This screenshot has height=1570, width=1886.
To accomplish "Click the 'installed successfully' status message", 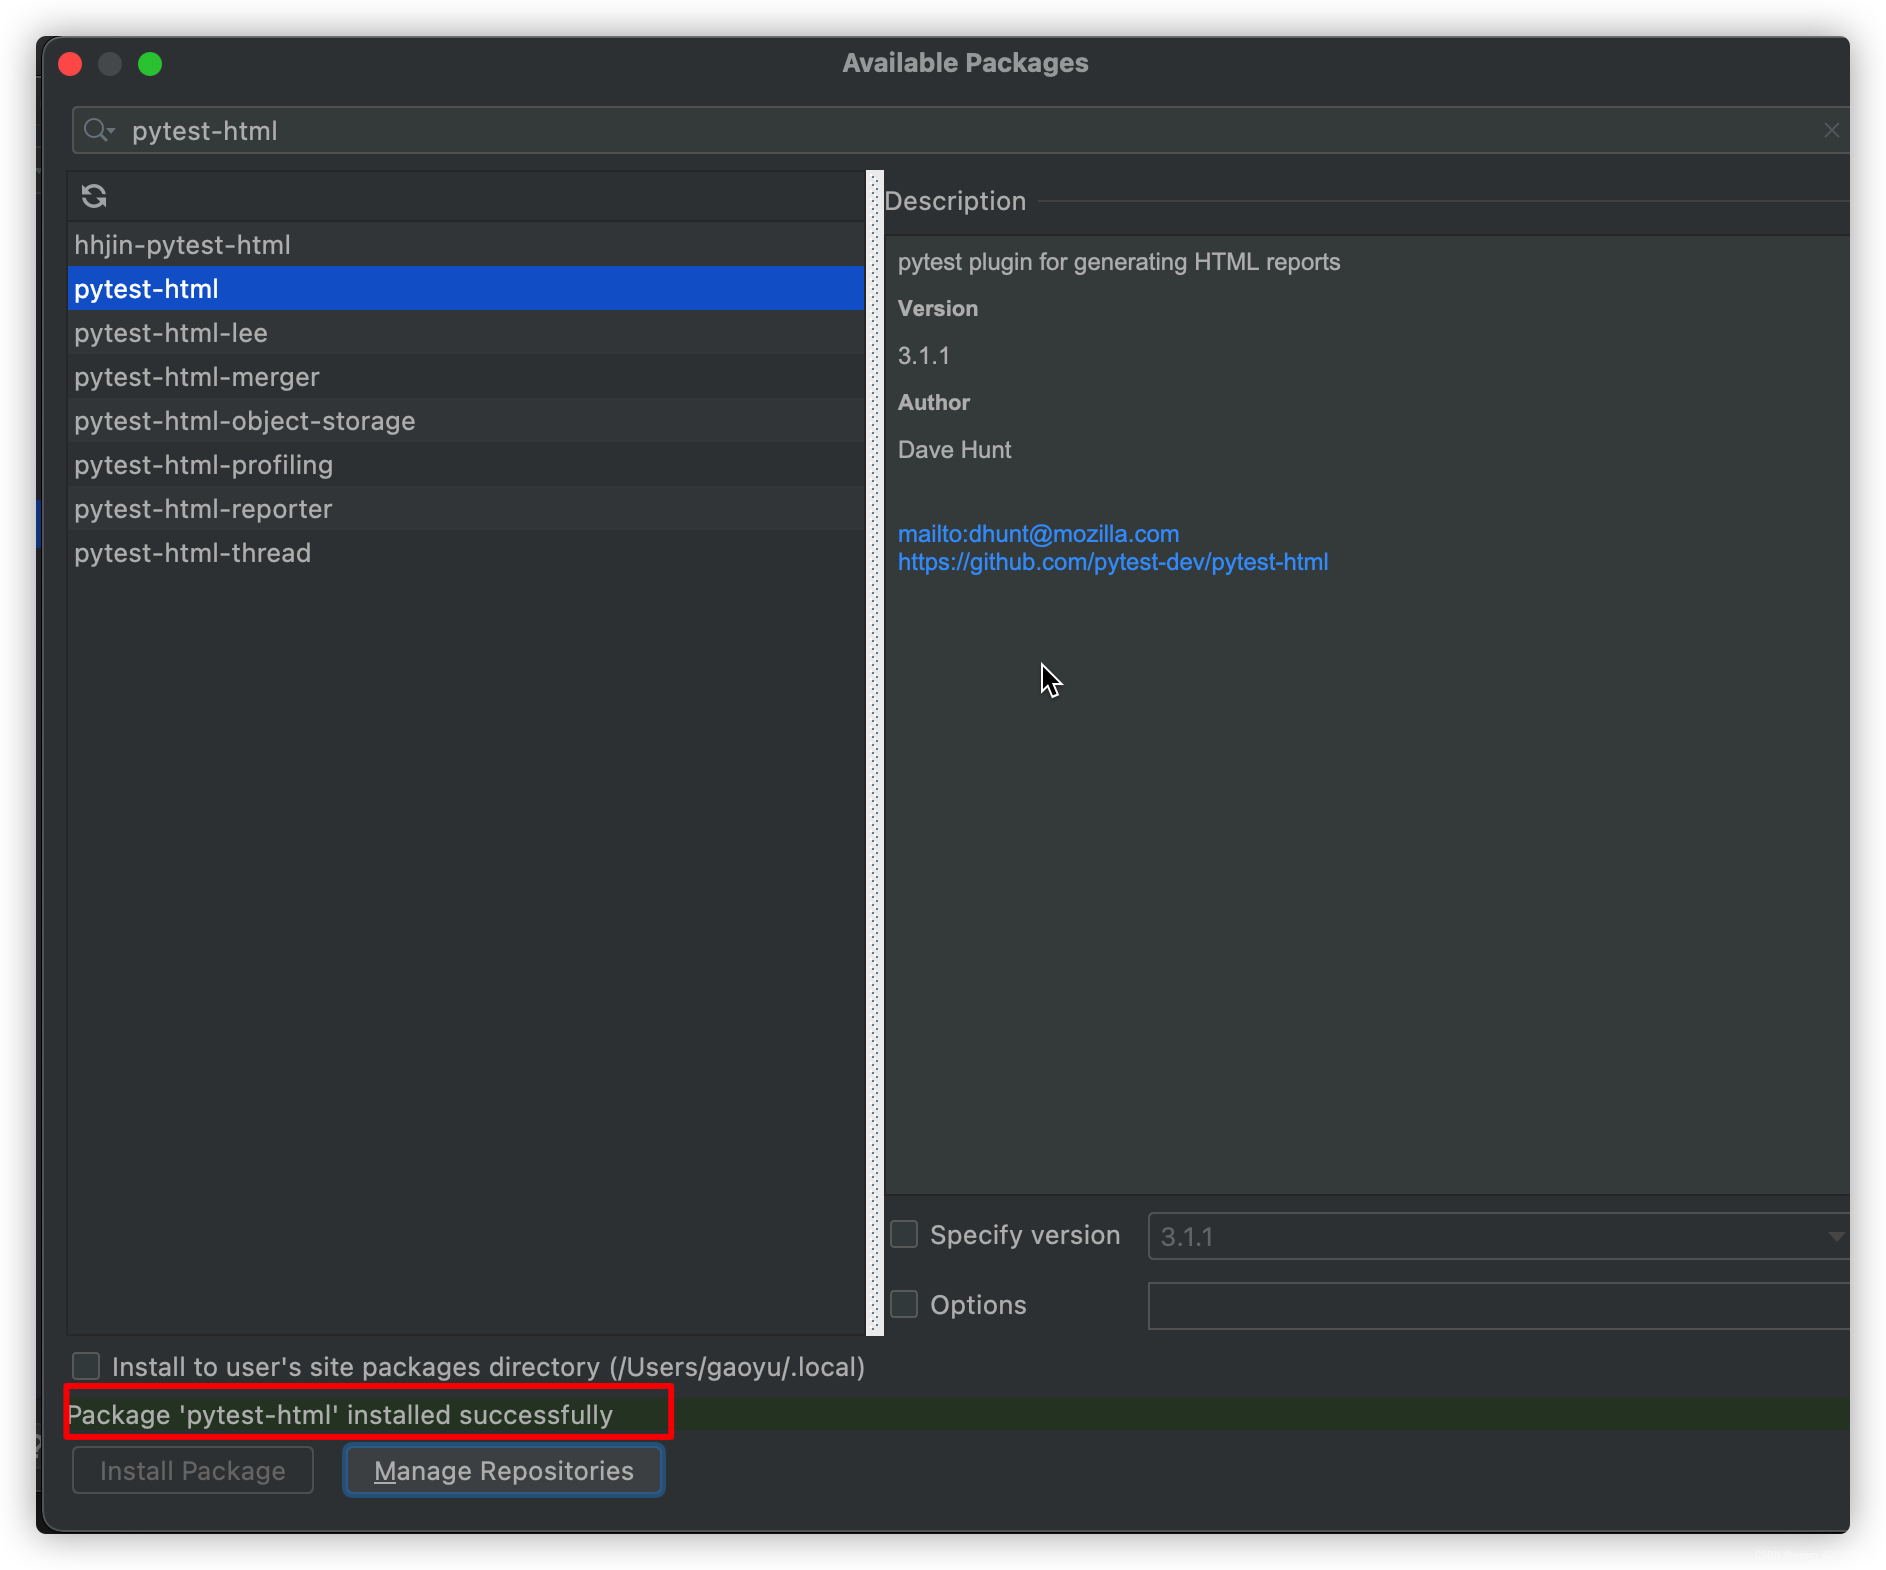I will click(x=340, y=1415).
